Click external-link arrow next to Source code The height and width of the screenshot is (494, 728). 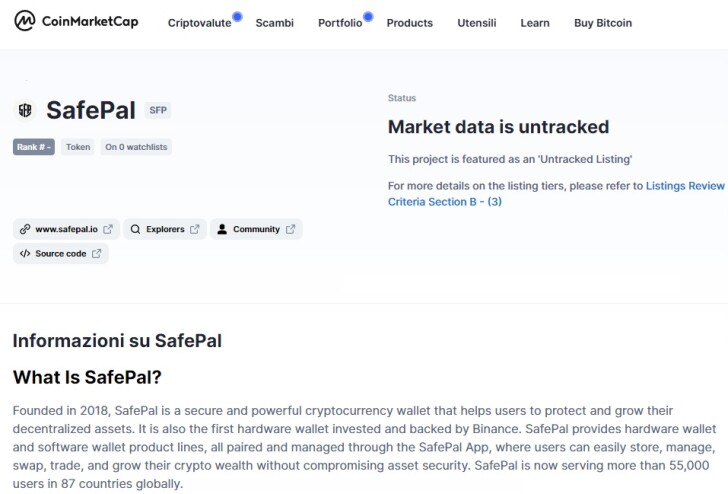tap(97, 254)
